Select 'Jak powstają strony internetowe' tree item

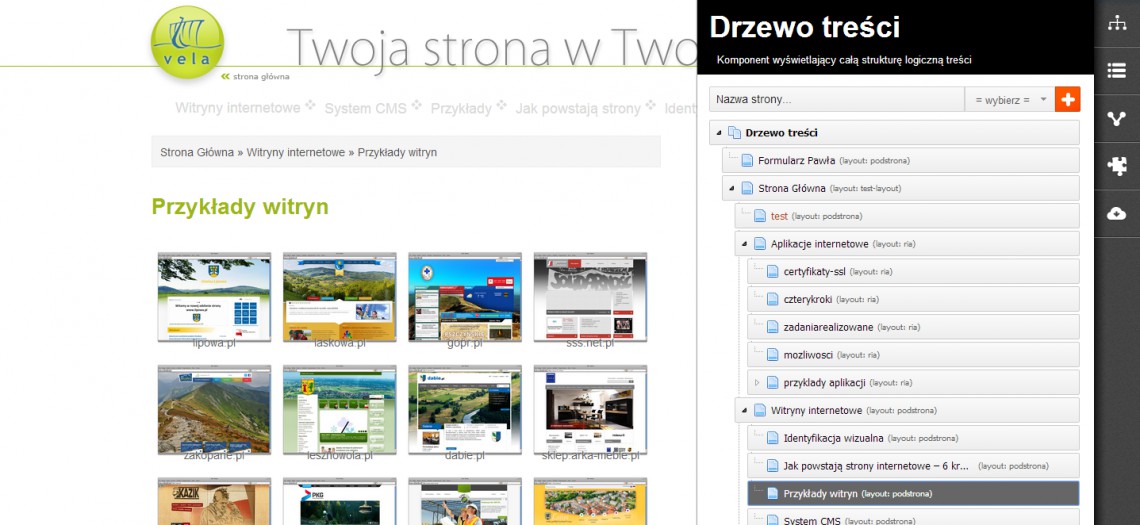click(x=914, y=466)
